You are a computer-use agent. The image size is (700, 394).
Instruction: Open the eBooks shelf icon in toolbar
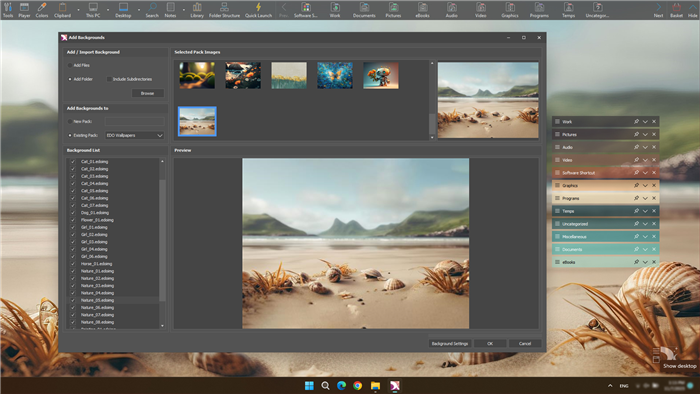point(422,9)
